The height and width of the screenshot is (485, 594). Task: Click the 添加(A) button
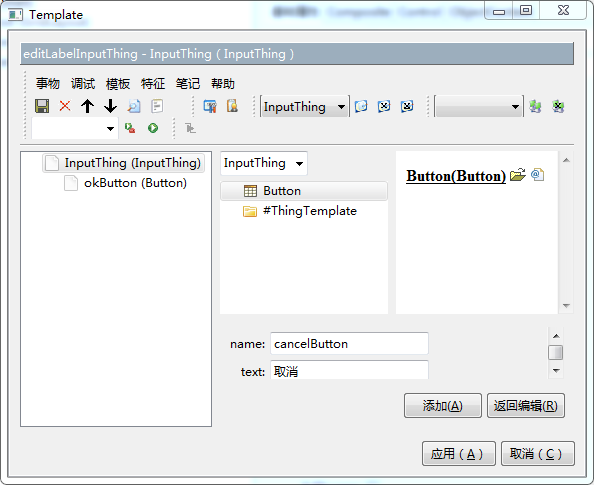442,406
